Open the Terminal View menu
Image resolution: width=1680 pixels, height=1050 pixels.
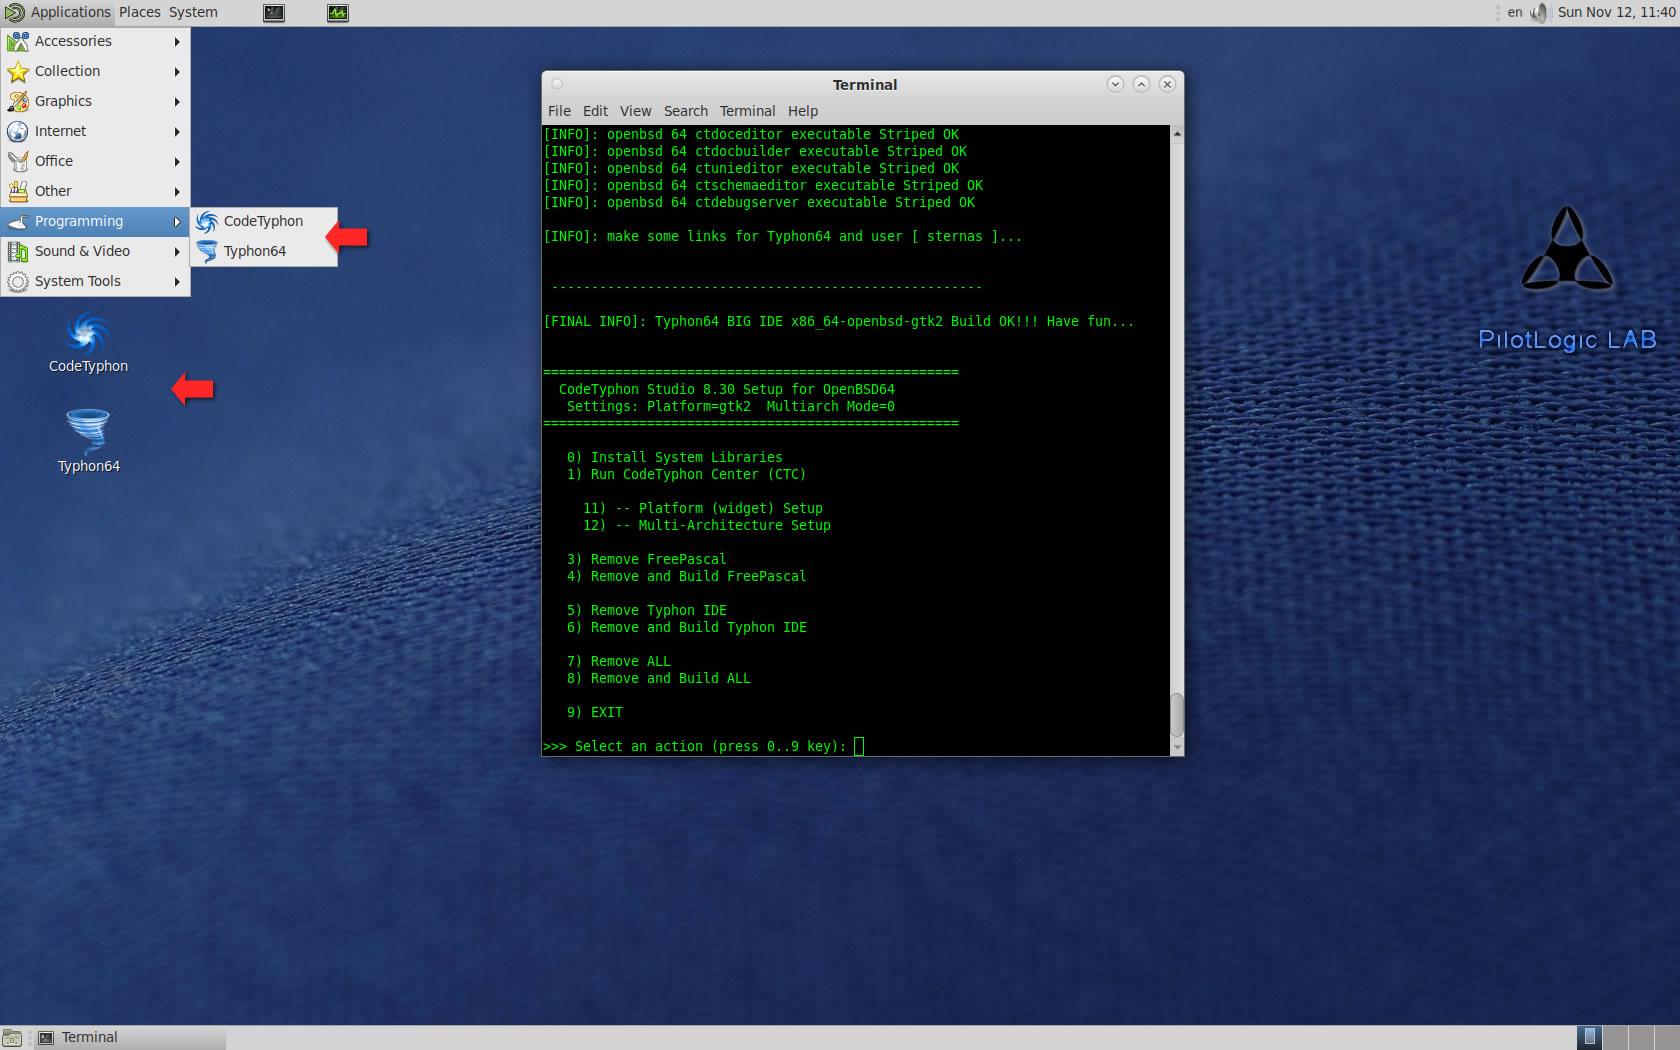(635, 111)
